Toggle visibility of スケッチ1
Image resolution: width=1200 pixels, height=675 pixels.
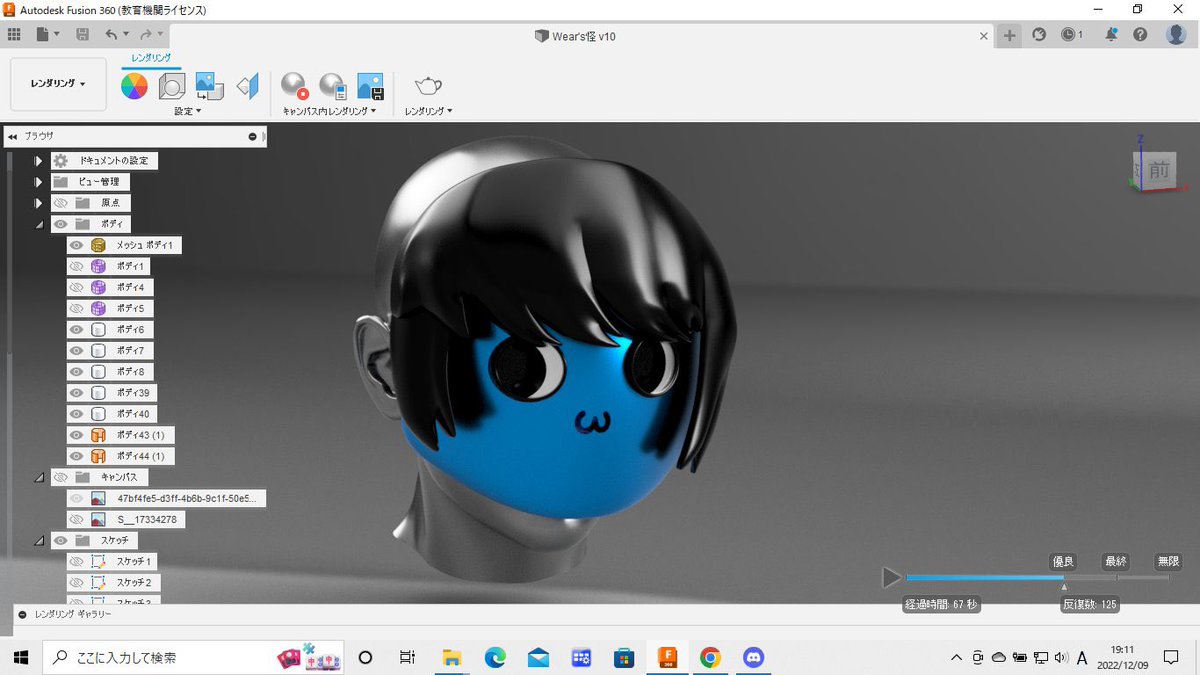(x=75, y=561)
